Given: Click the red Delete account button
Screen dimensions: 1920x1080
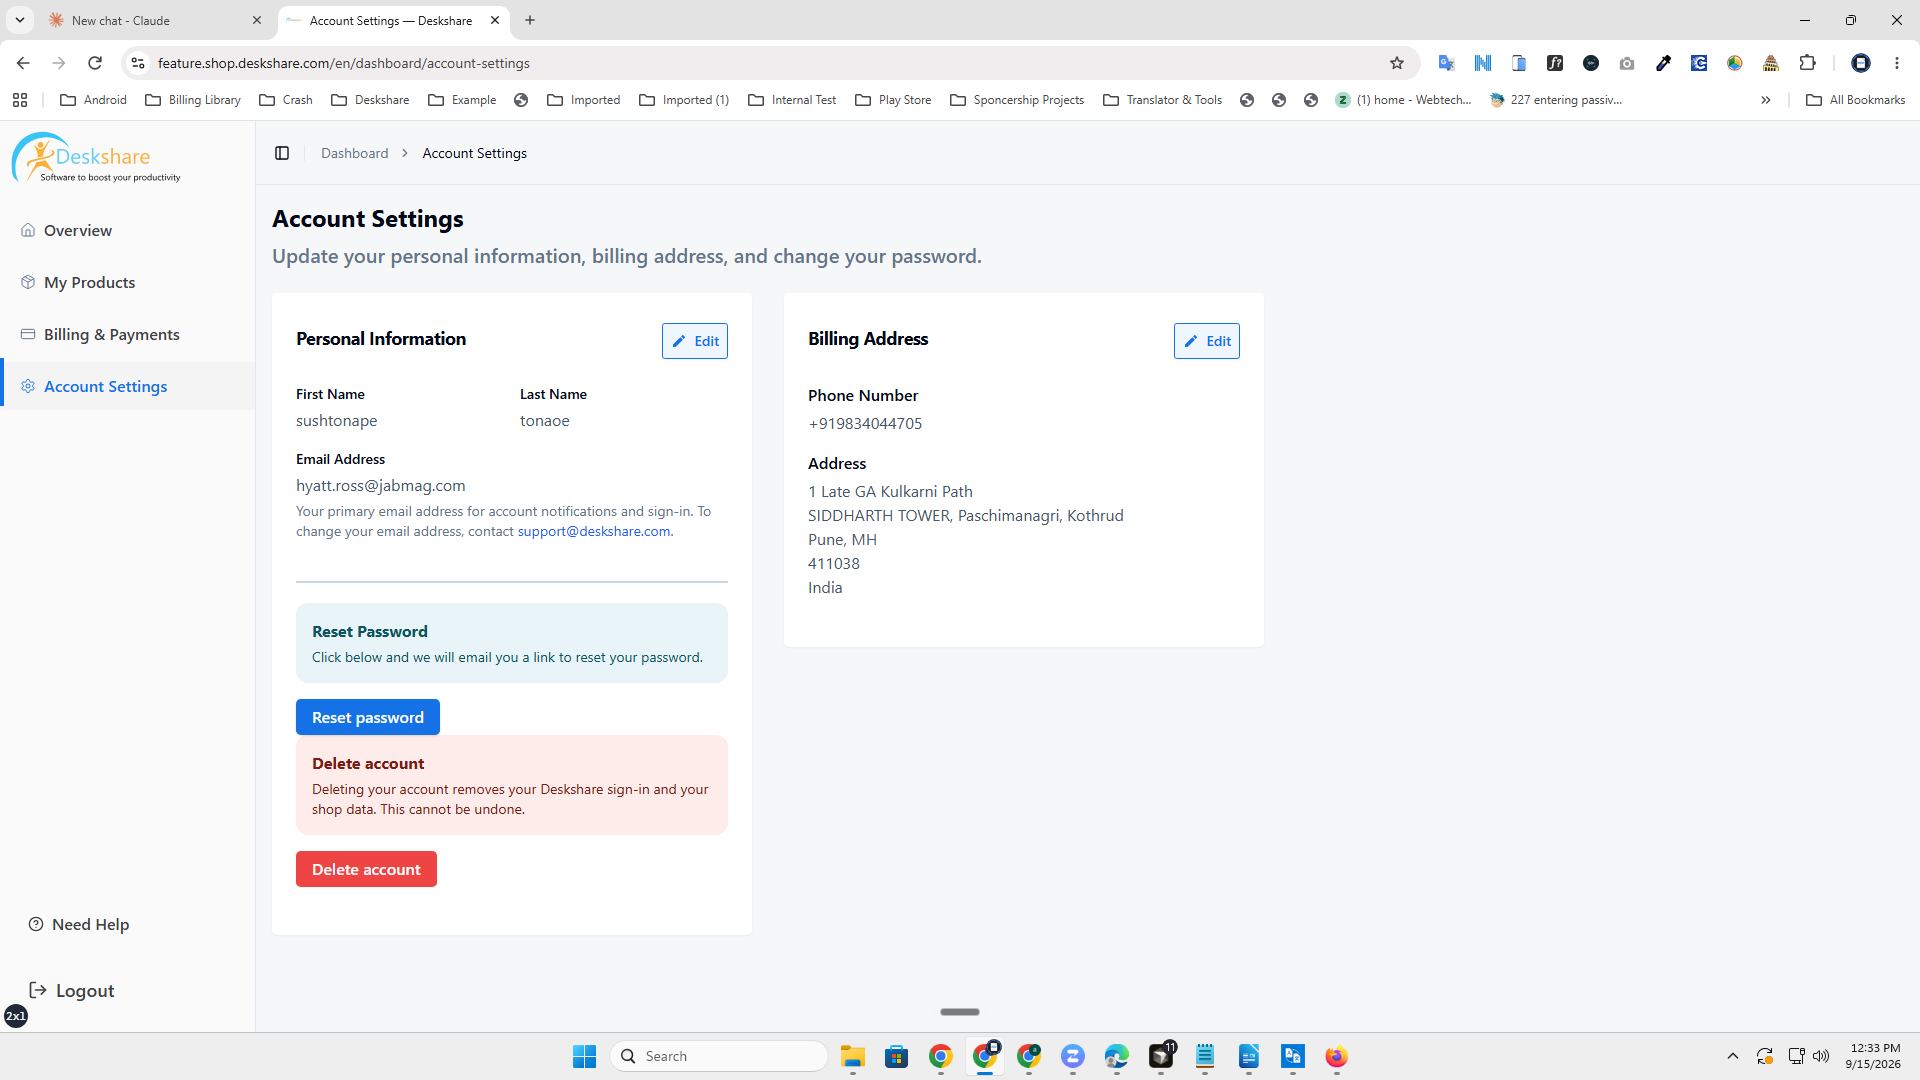Looking at the screenshot, I should pyautogui.click(x=366, y=869).
